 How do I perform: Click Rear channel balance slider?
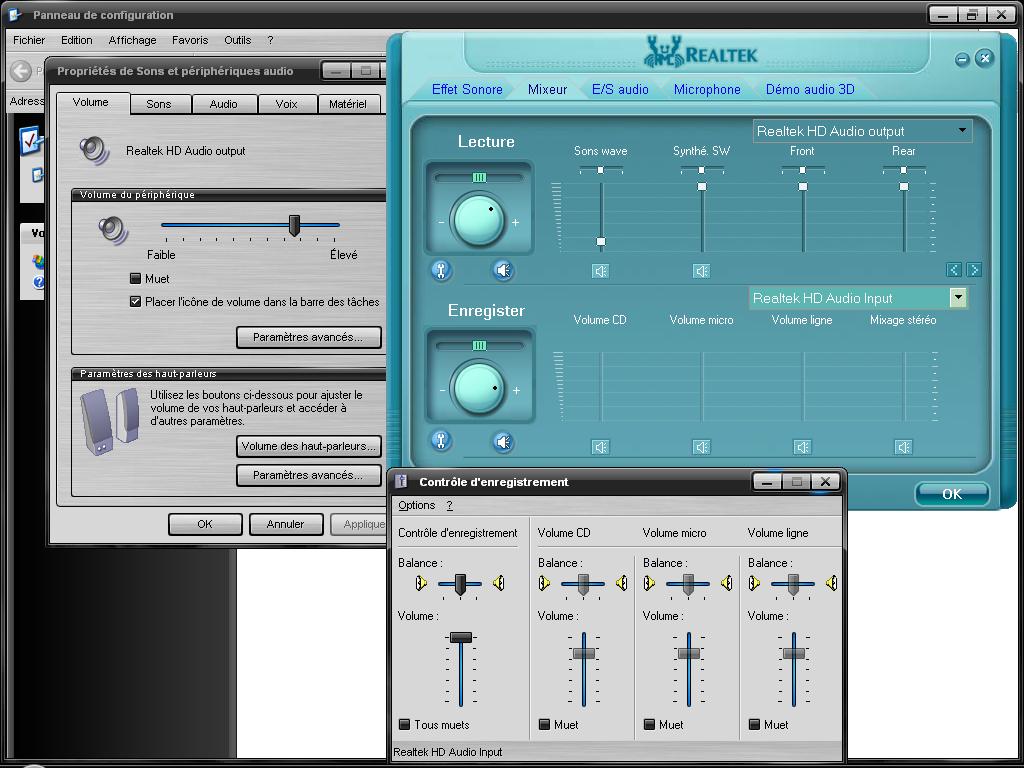904,170
